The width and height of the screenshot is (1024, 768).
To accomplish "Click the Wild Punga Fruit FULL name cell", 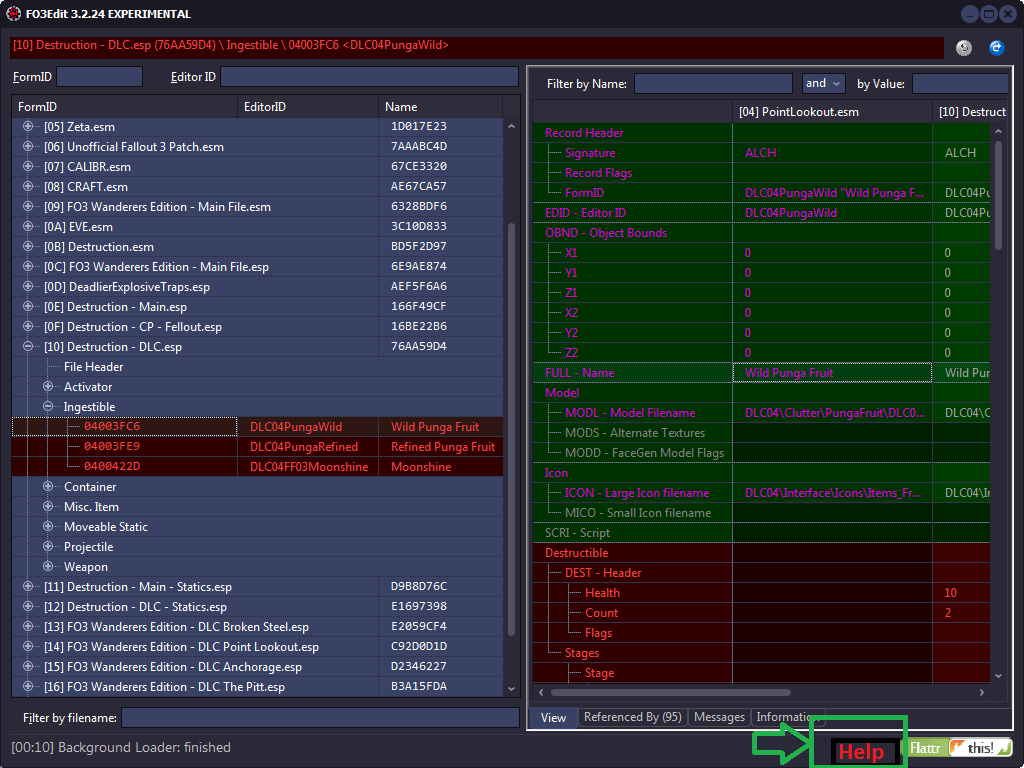I will (x=832, y=372).
